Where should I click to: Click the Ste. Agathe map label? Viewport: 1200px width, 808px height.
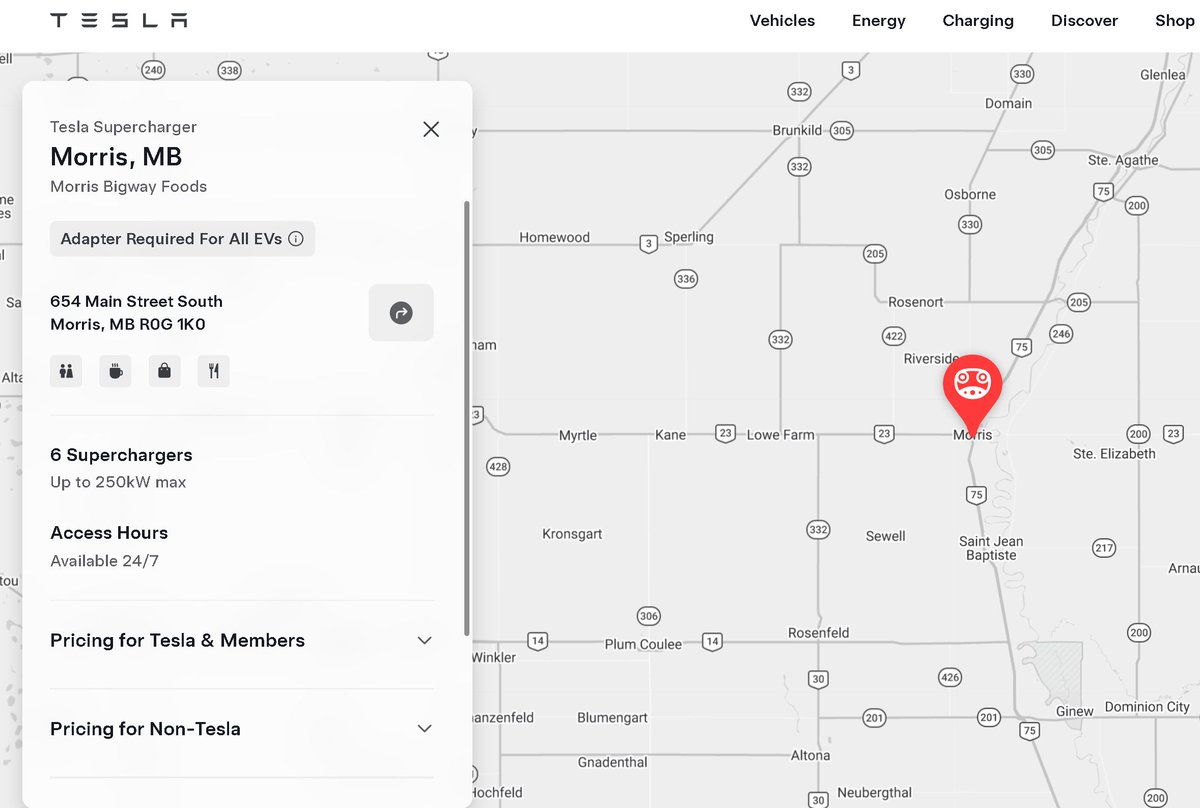[x=1123, y=160]
